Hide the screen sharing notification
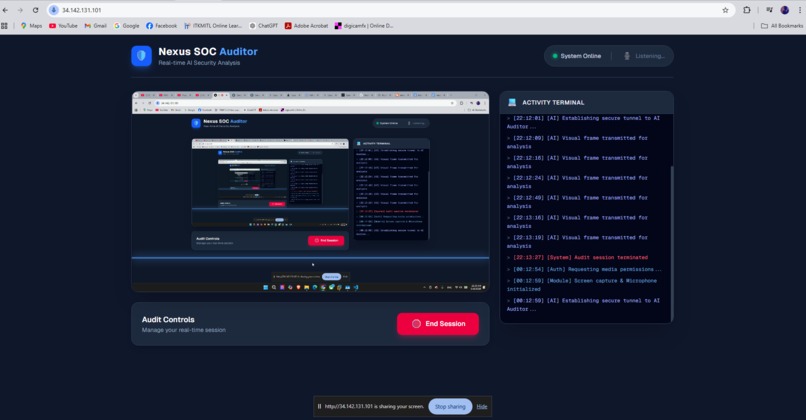 tap(482, 407)
